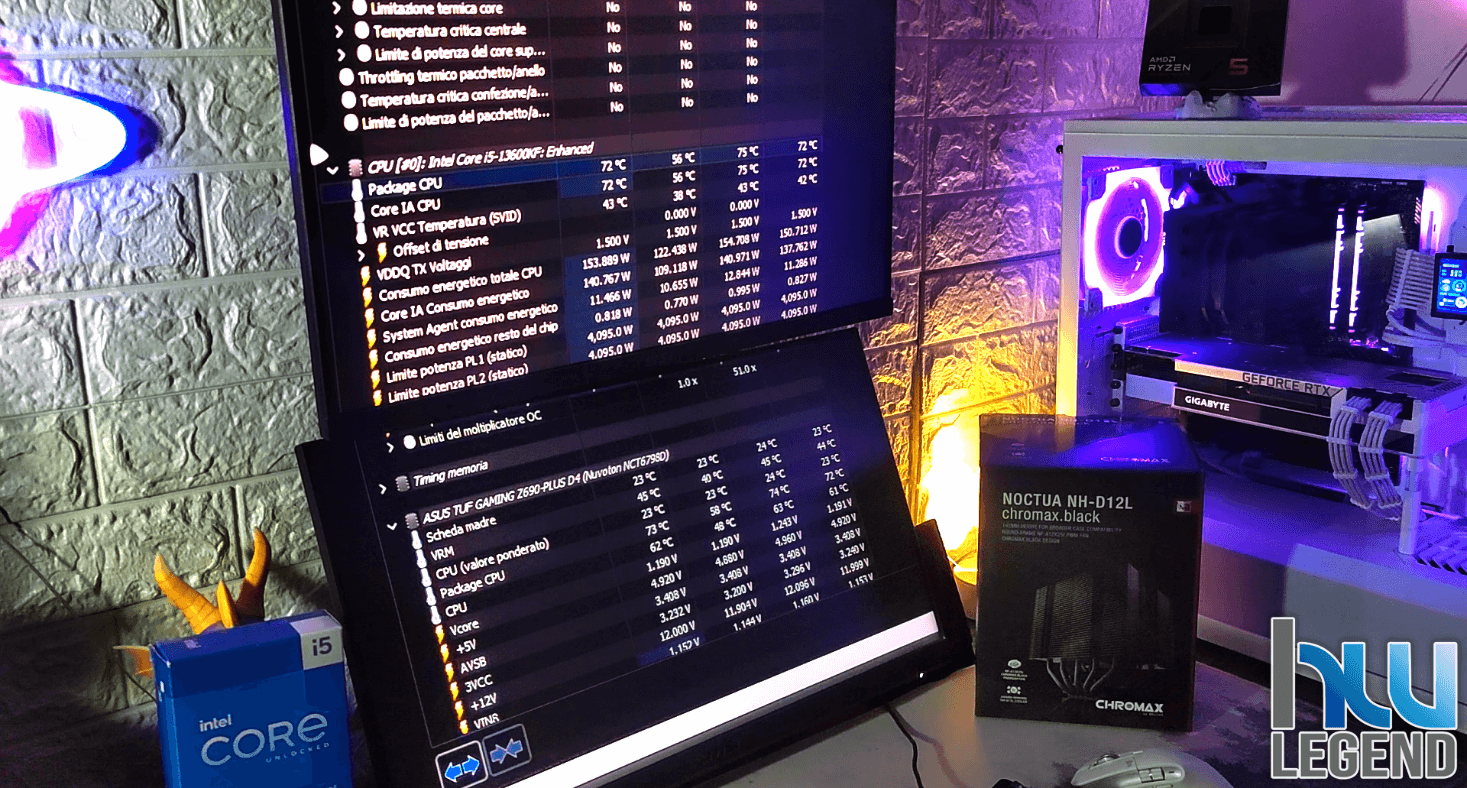Screen dimensions: 1467x788
Task: Expand Limite di potenza del core sup row
Action: 341,54
